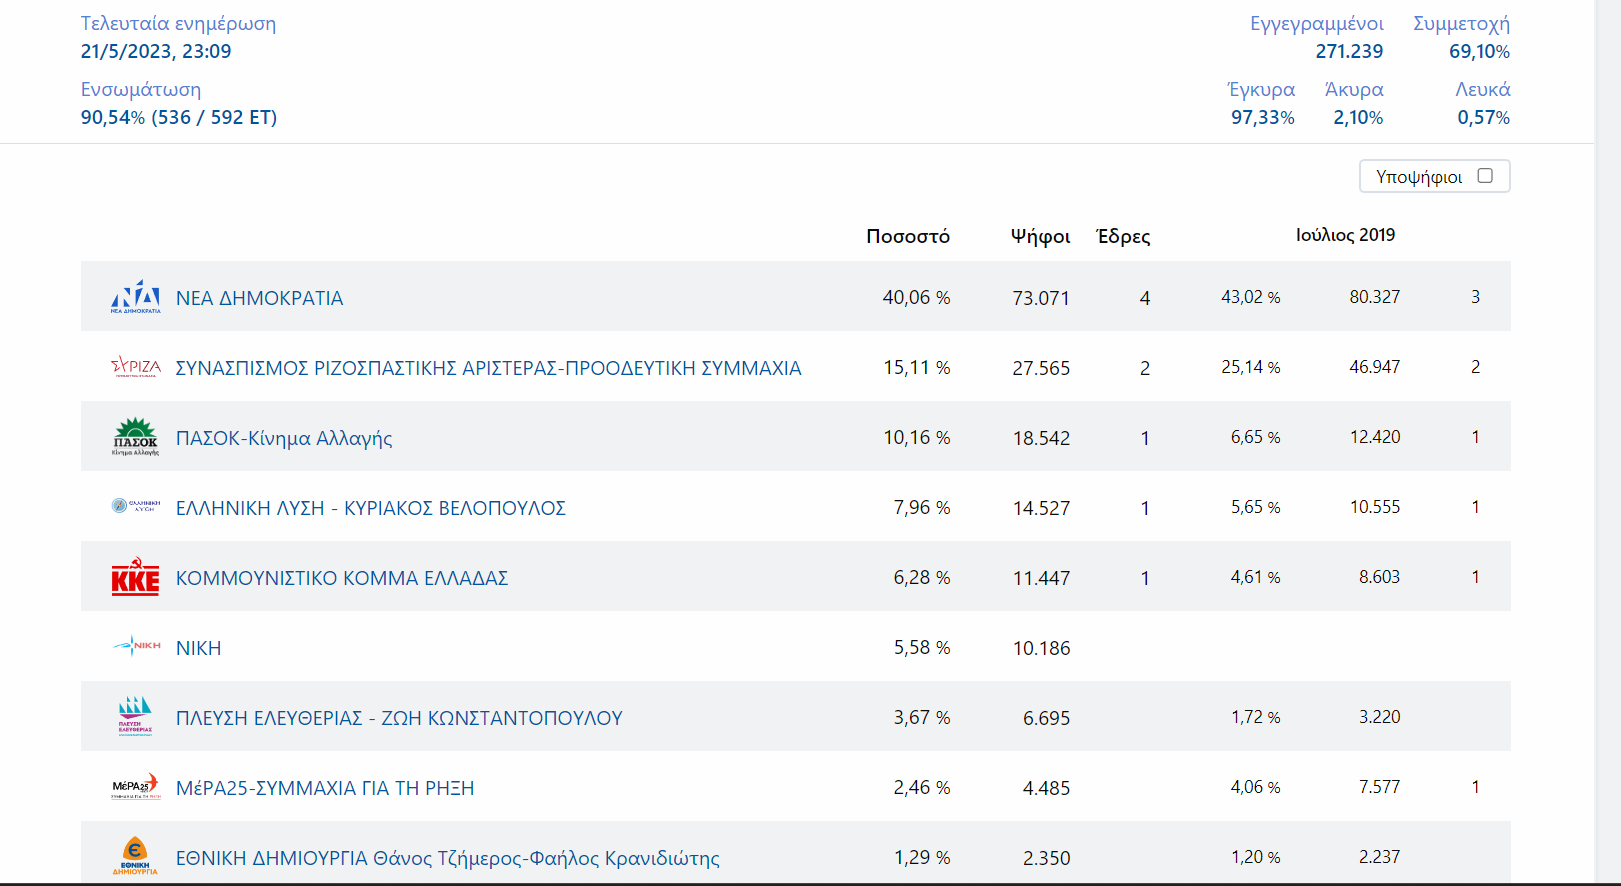This screenshot has width=1621, height=886.
Task: Select ΚΟΜΜΟΥΝΙΣΤΙΚΟ ΚΟΜΜΑ ΕΛΛΑΔΑΣ party name
Action: [342, 578]
